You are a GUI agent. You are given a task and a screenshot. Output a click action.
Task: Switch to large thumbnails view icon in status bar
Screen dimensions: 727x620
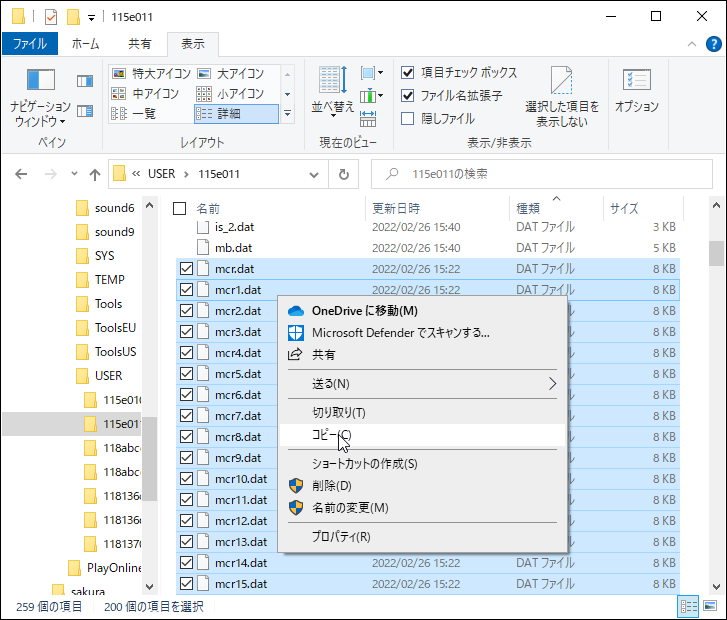coord(710,606)
